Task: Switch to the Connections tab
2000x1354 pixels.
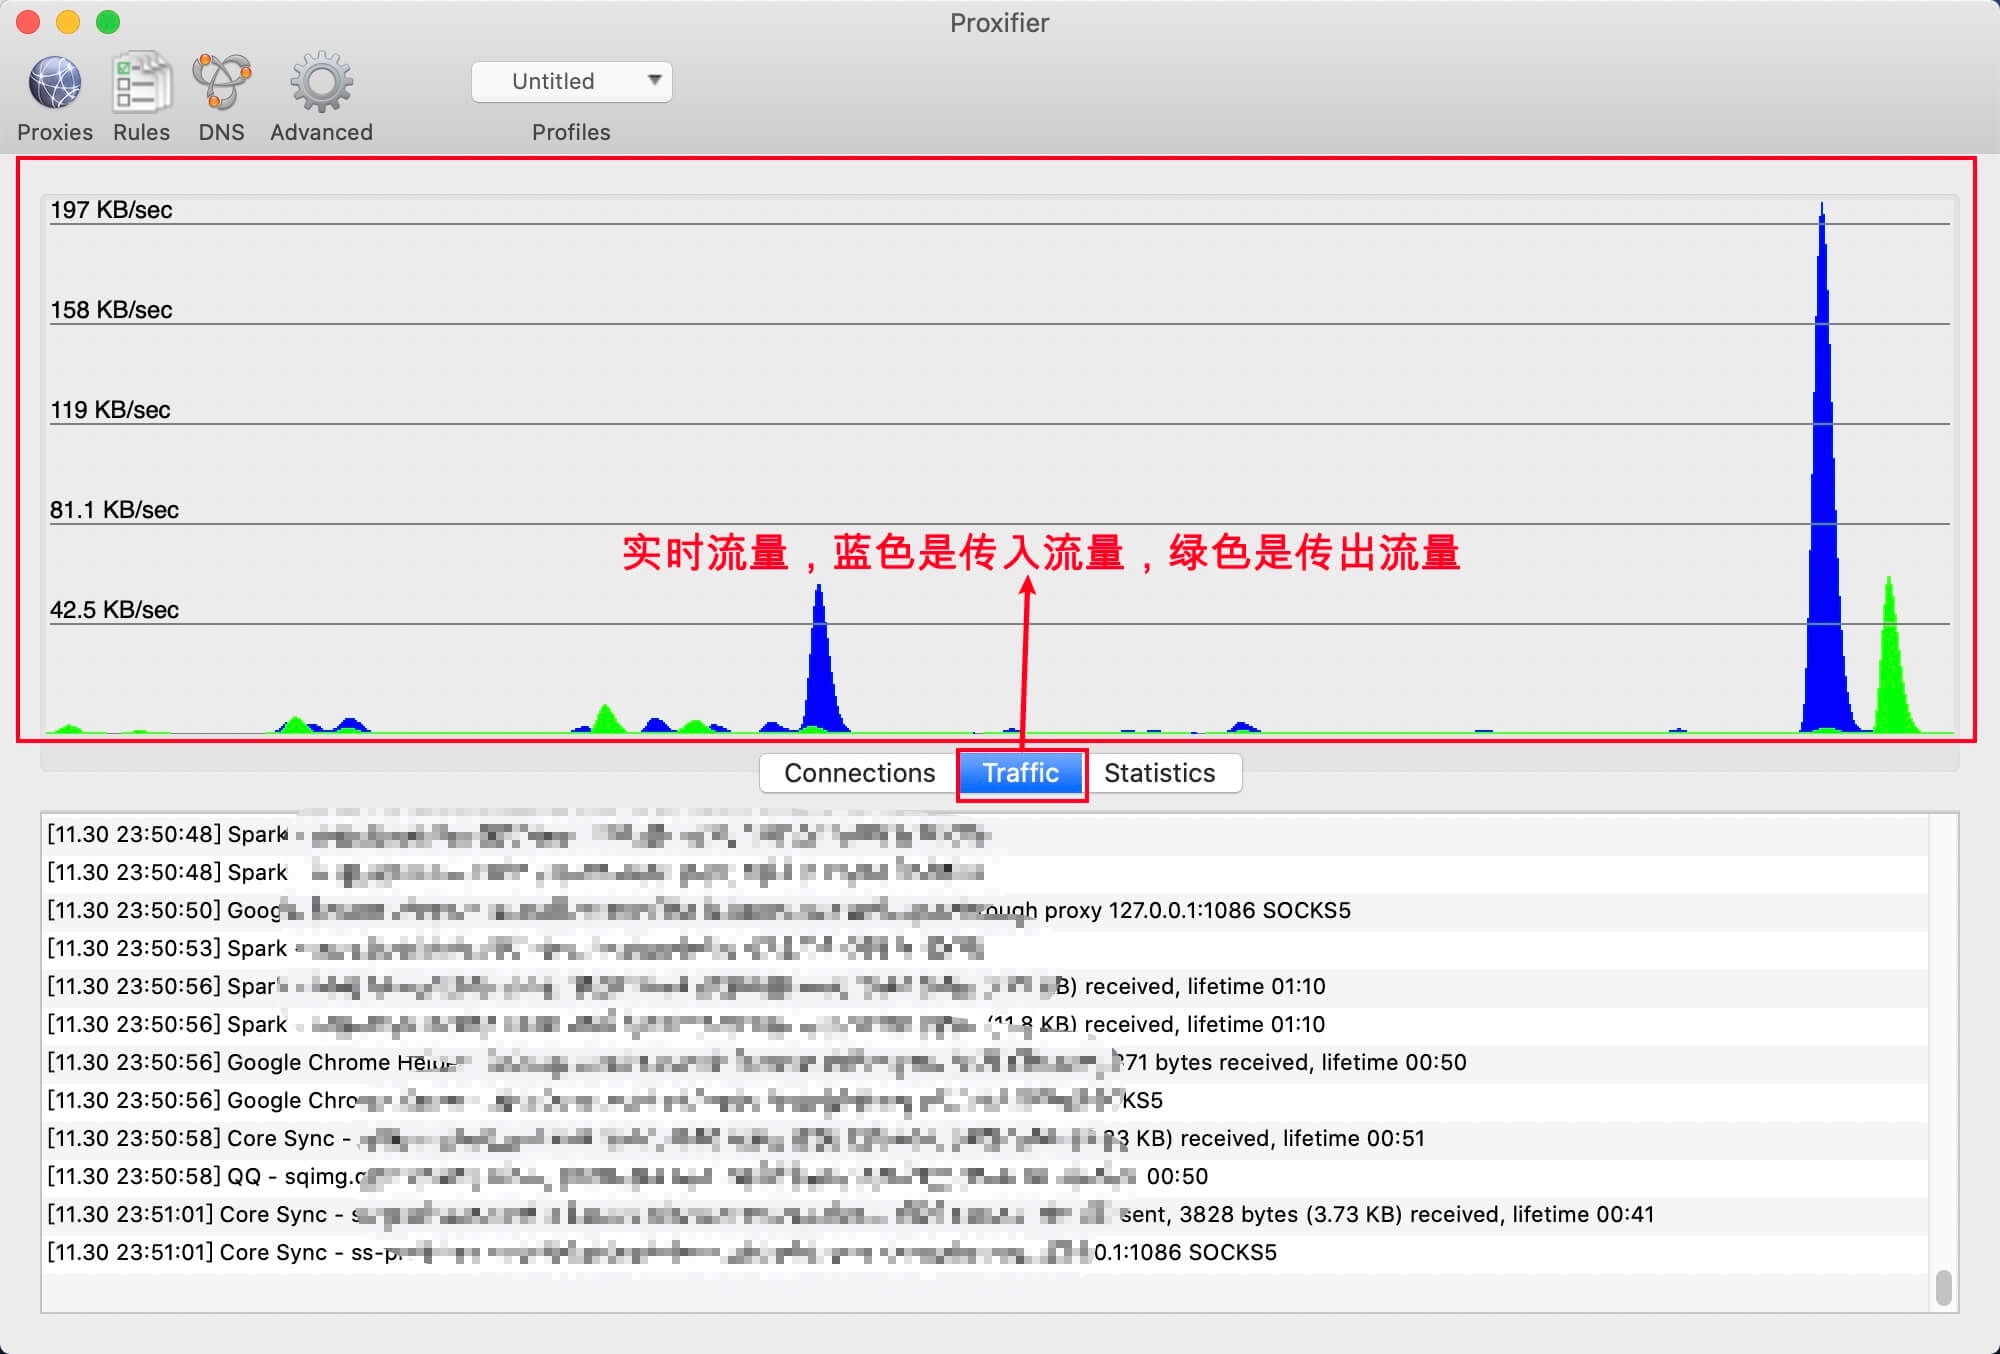Action: click(859, 773)
